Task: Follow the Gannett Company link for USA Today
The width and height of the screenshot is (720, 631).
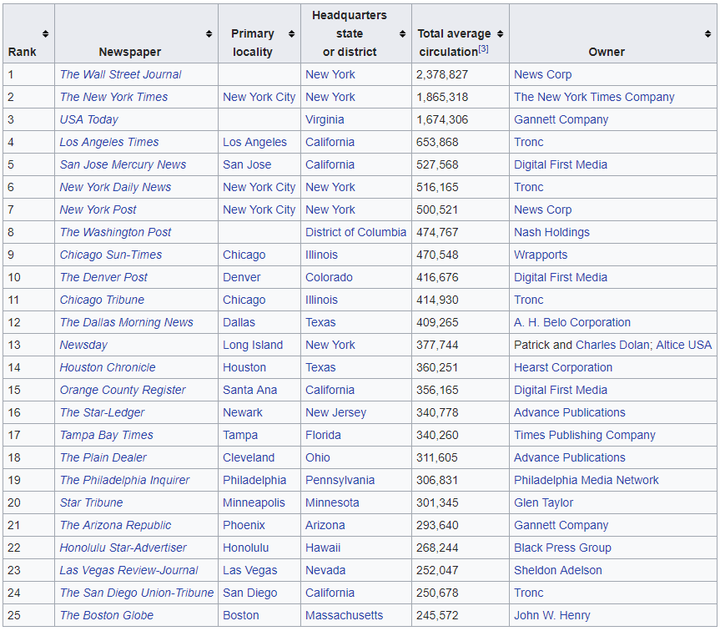Action: point(561,119)
